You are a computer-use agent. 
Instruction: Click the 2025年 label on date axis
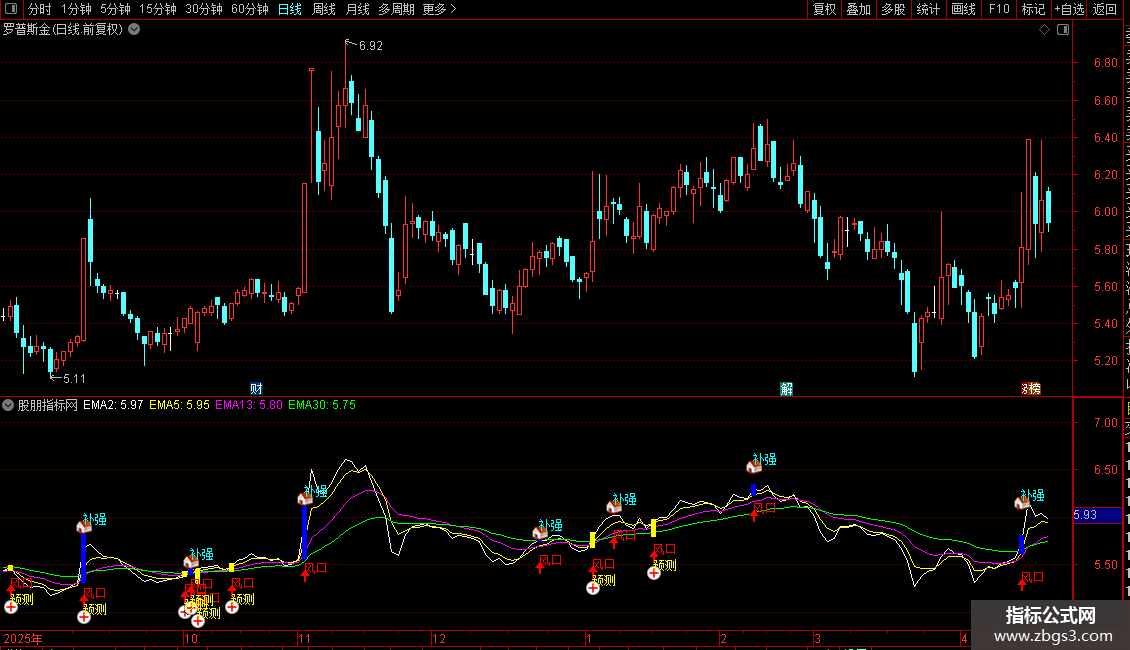point(23,638)
